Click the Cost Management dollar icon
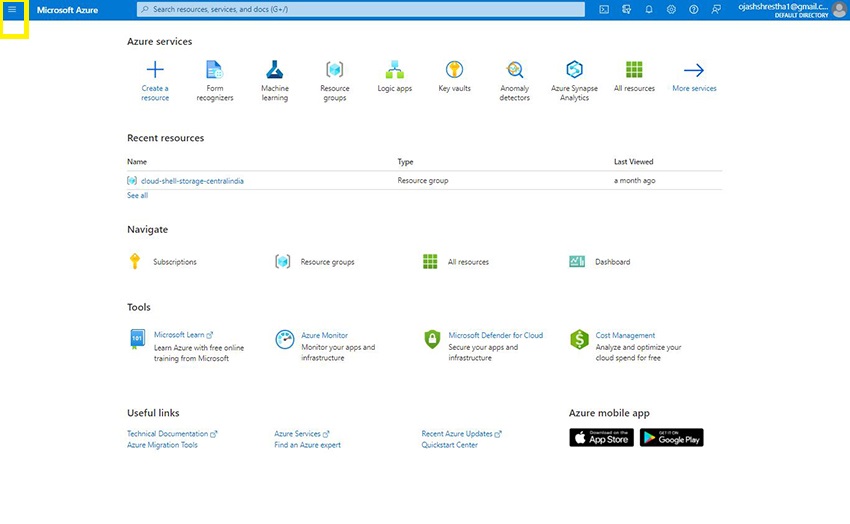 pos(579,339)
